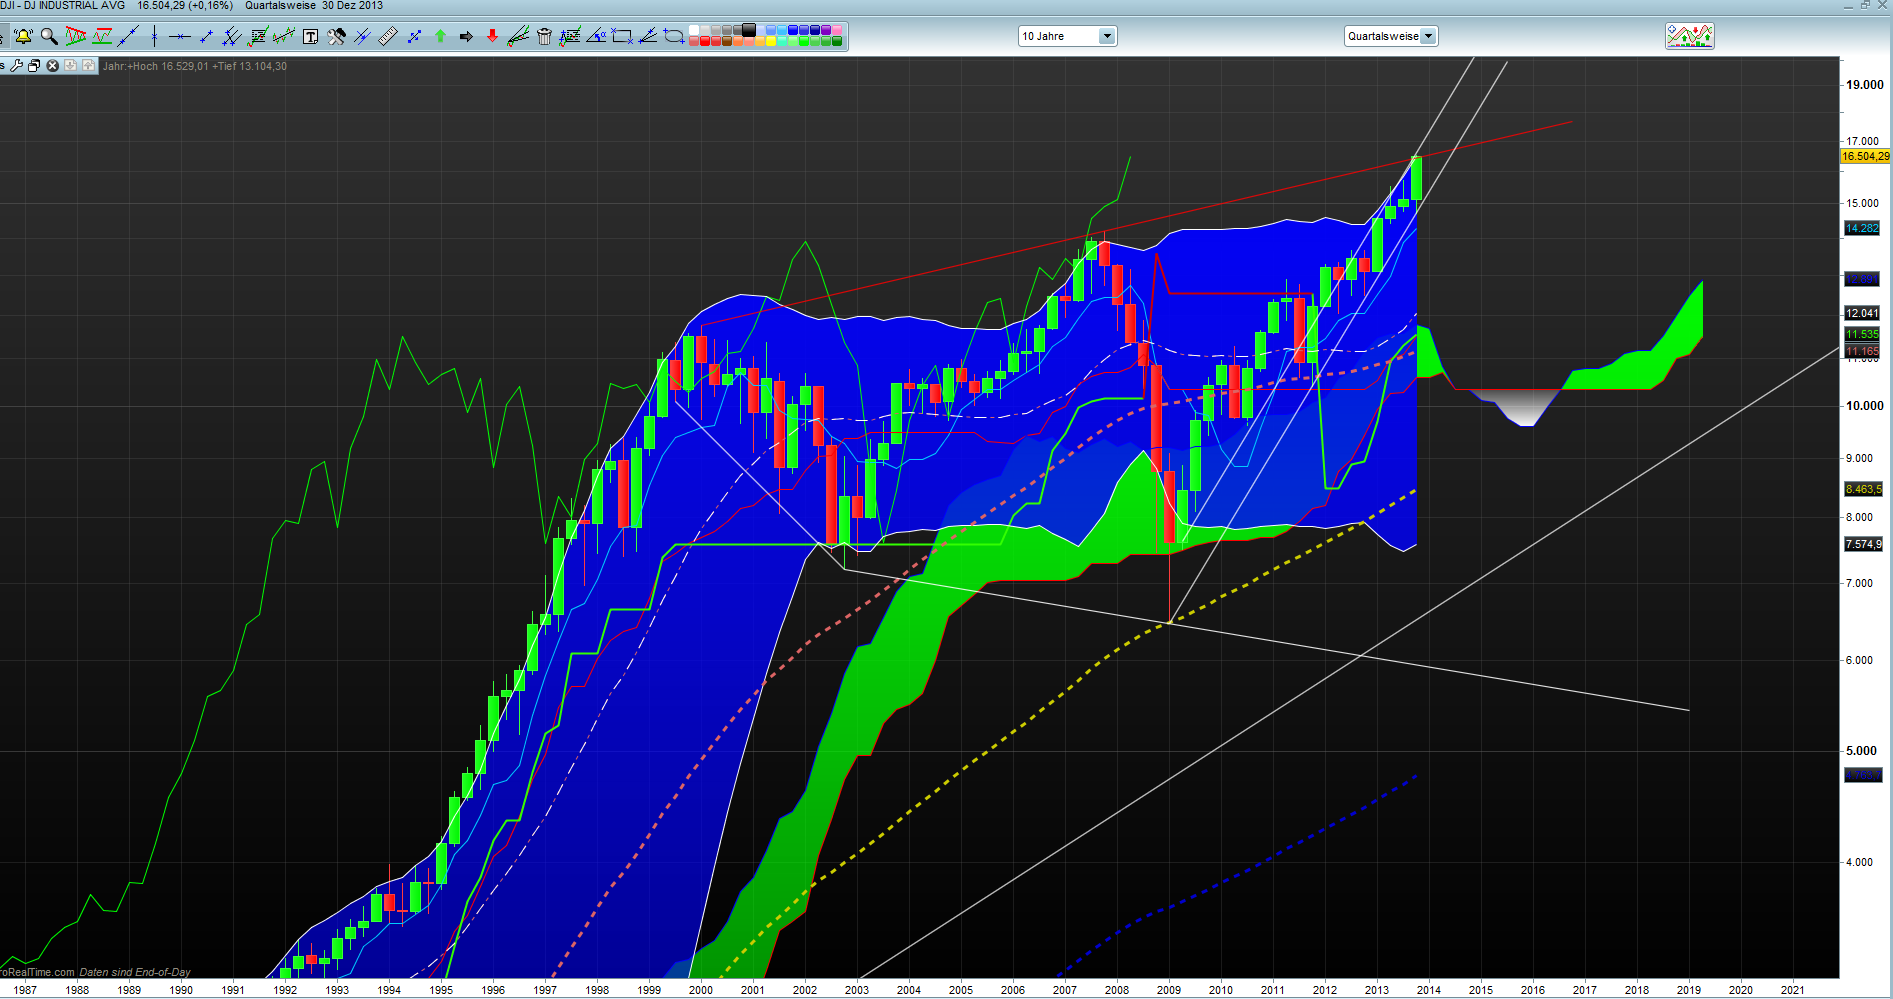Click the move panel up arrow
The height and width of the screenshot is (999, 1893).
(88, 66)
